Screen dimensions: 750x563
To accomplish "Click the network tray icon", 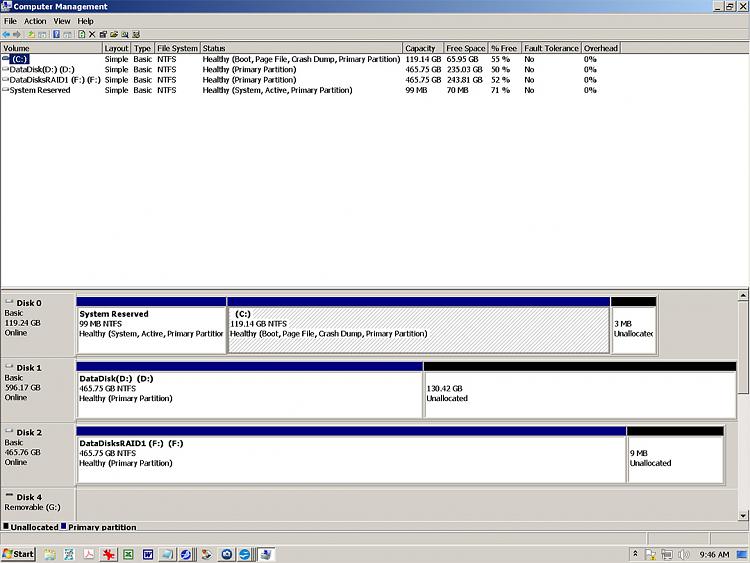I will (667, 554).
